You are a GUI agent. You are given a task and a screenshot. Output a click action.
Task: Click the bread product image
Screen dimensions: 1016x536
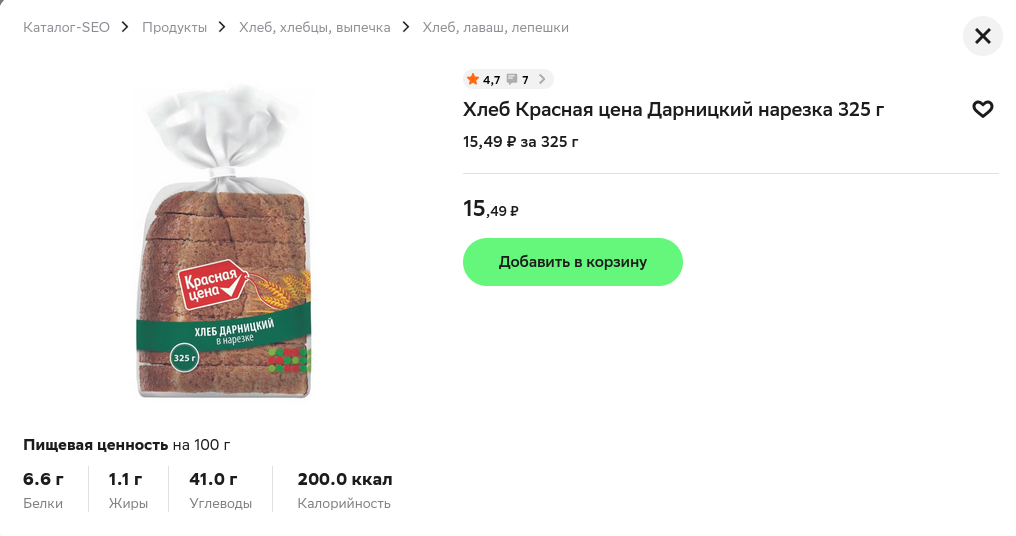click(x=225, y=241)
